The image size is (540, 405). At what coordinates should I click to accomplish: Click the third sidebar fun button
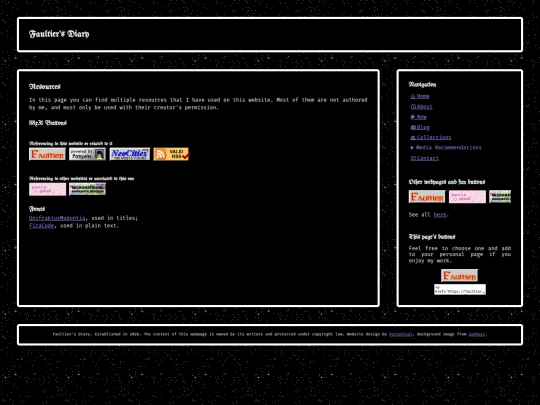click(500, 197)
